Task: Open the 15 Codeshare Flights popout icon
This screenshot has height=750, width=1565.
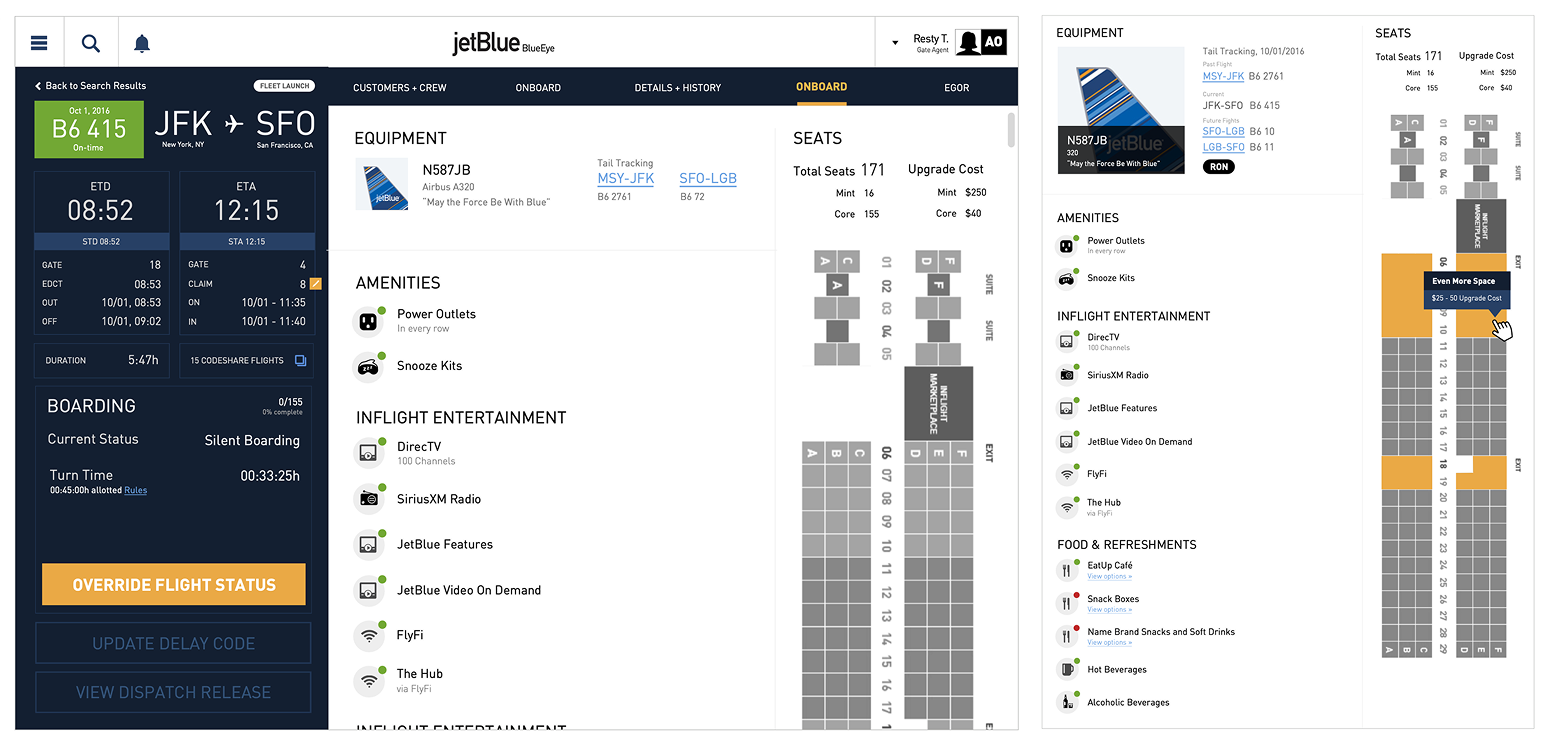Action: [300, 360]
